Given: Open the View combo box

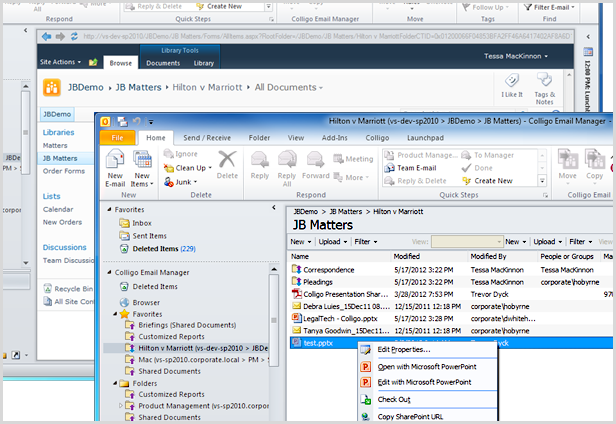Looking at the screenshot, I should (467, 242).
